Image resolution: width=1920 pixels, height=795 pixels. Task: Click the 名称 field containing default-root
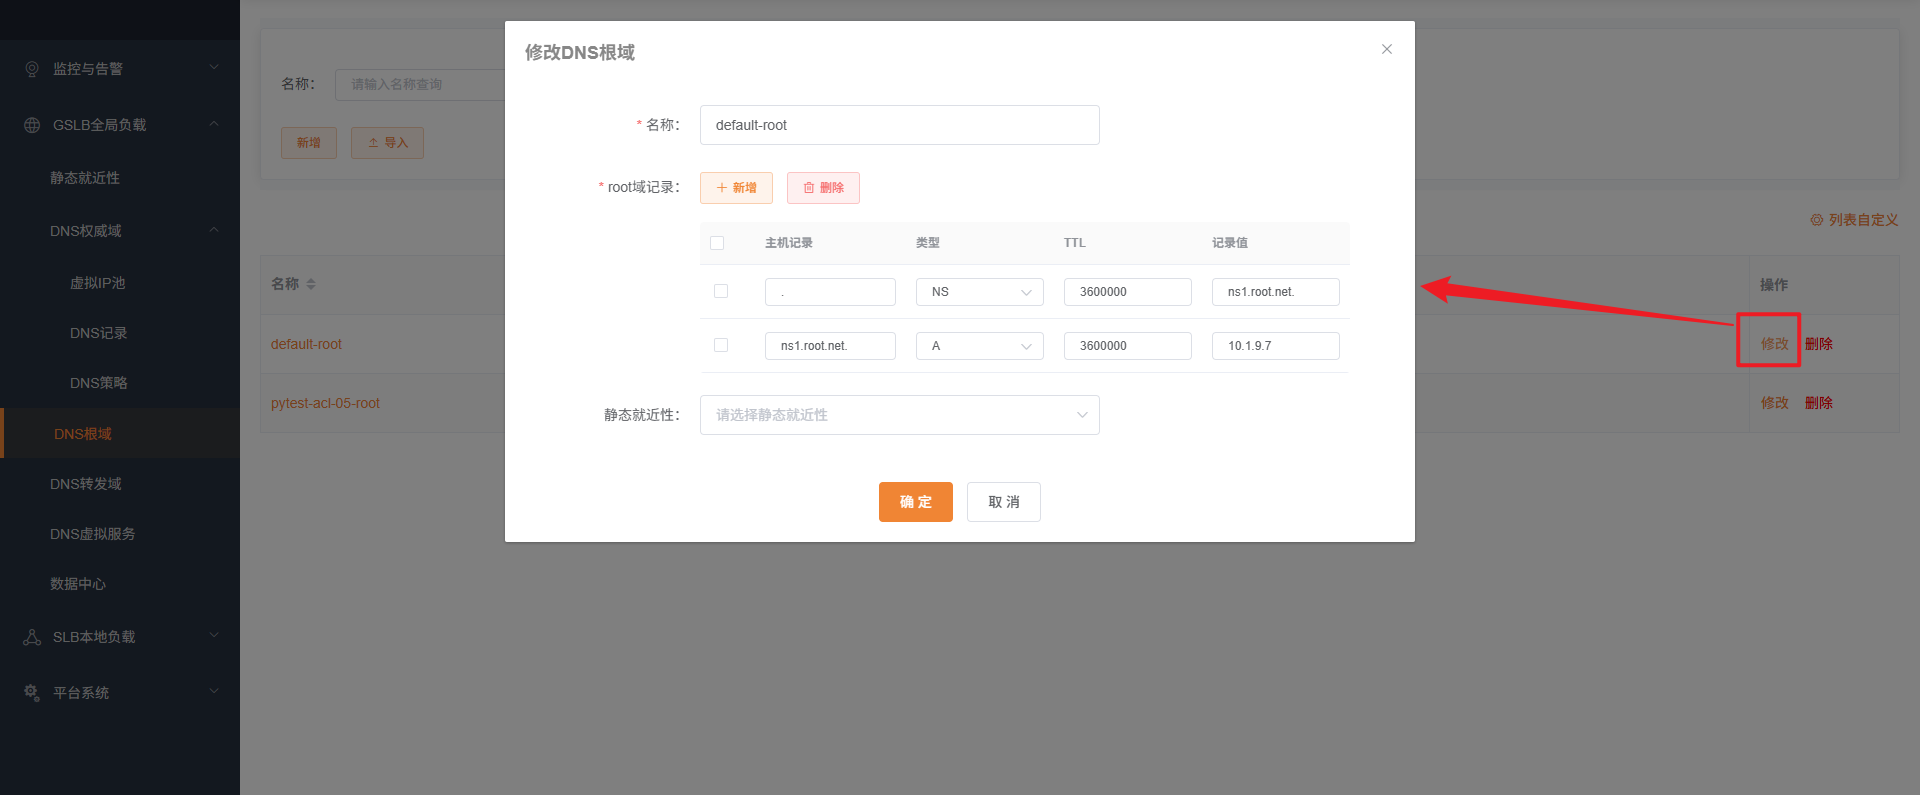click(x=899, y=125)
